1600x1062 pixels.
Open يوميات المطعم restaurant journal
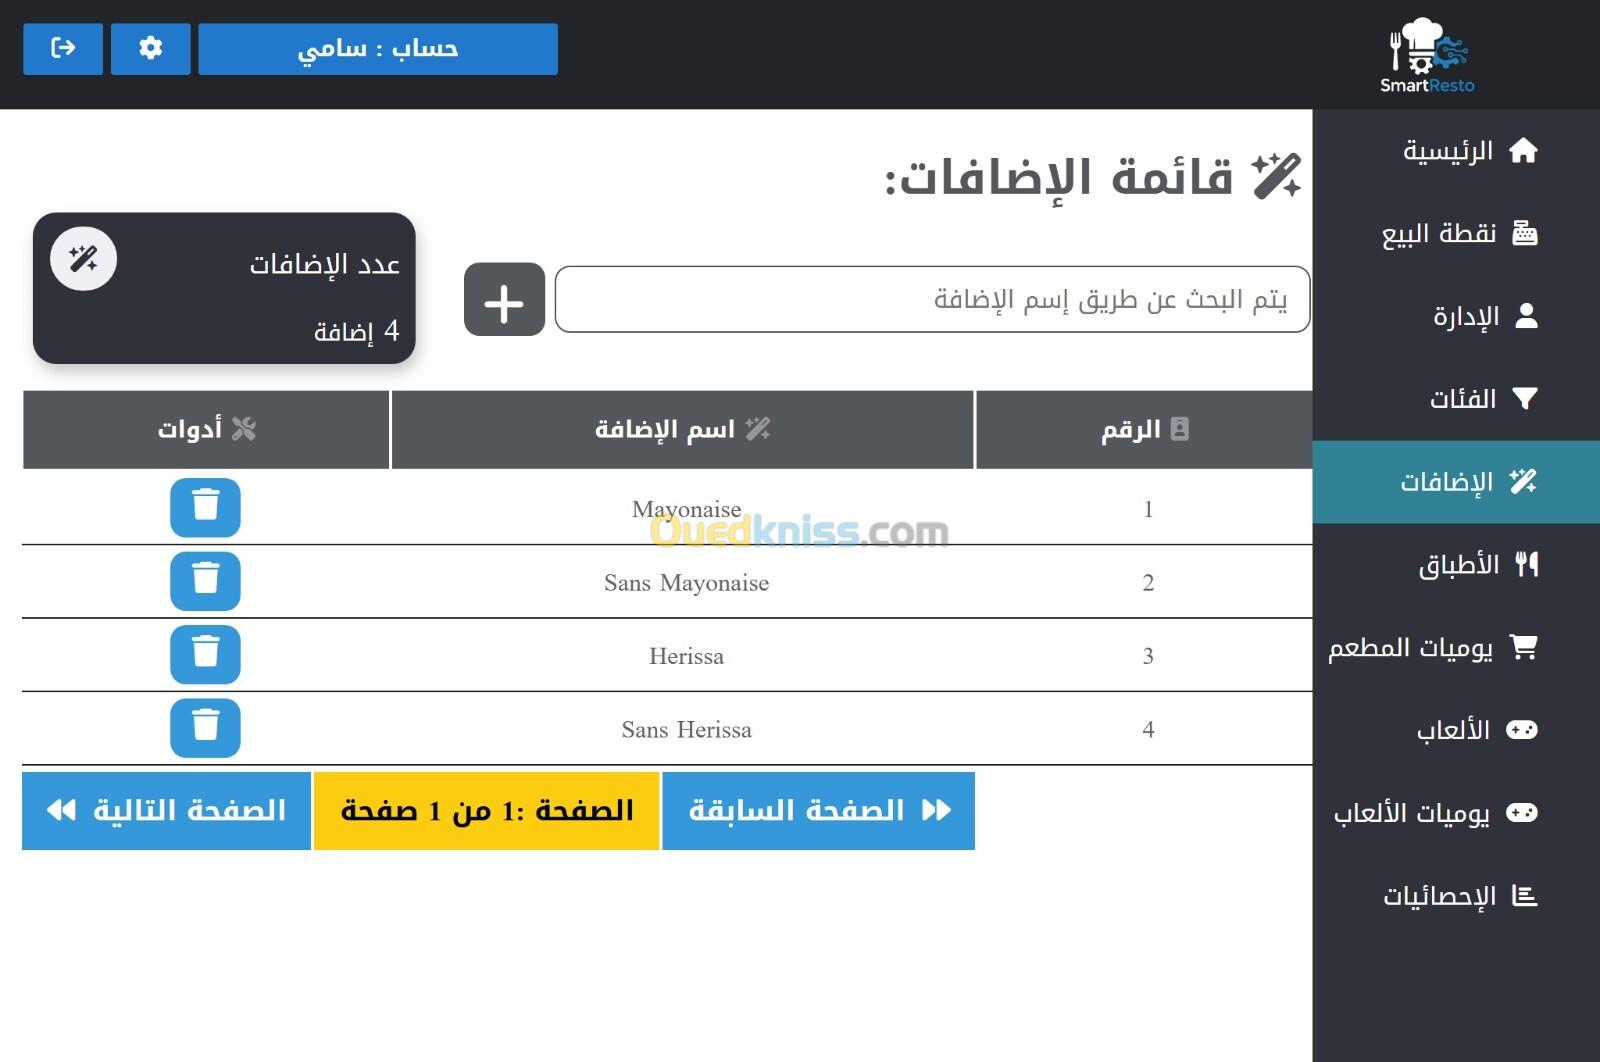[1431, 648]
